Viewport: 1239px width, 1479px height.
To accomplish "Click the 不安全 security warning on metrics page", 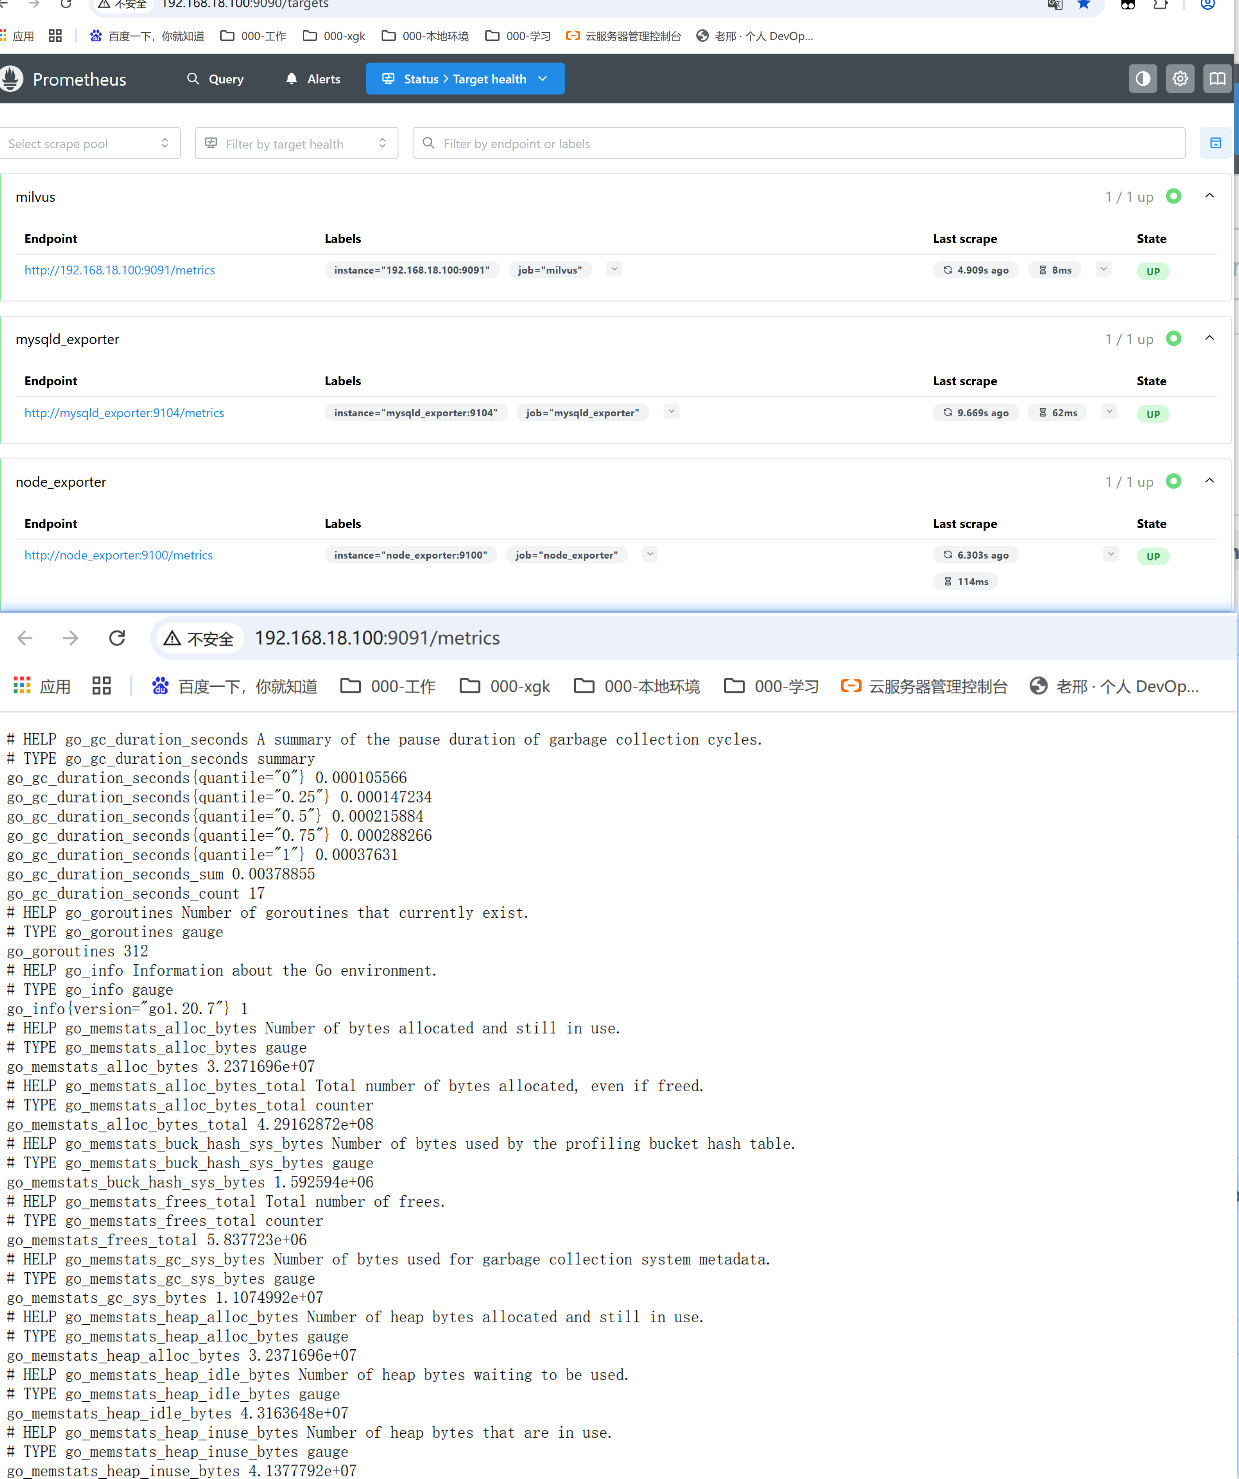I will (x=198, y=638).
